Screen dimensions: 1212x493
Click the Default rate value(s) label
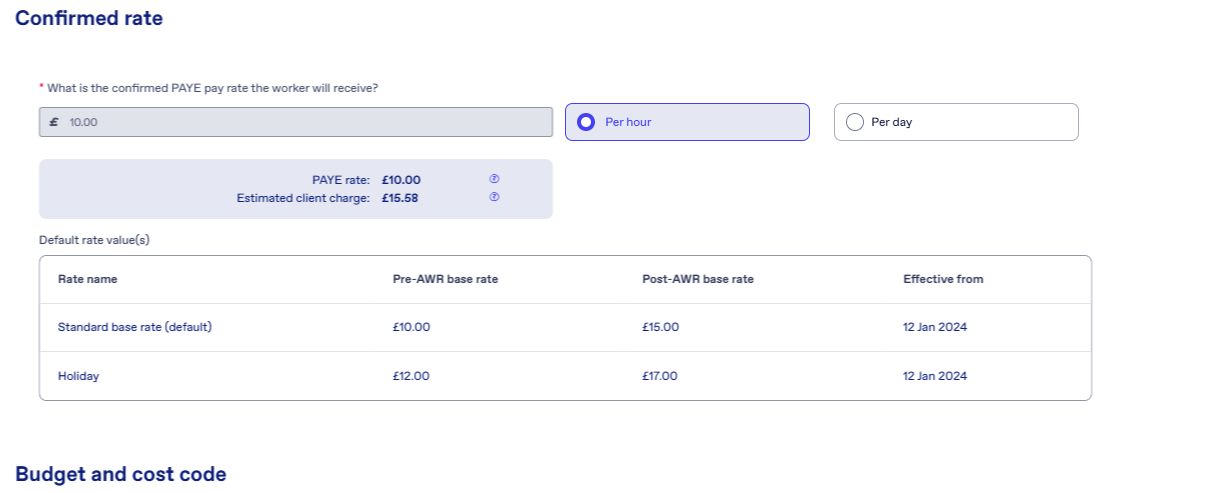tap(94, 240)
